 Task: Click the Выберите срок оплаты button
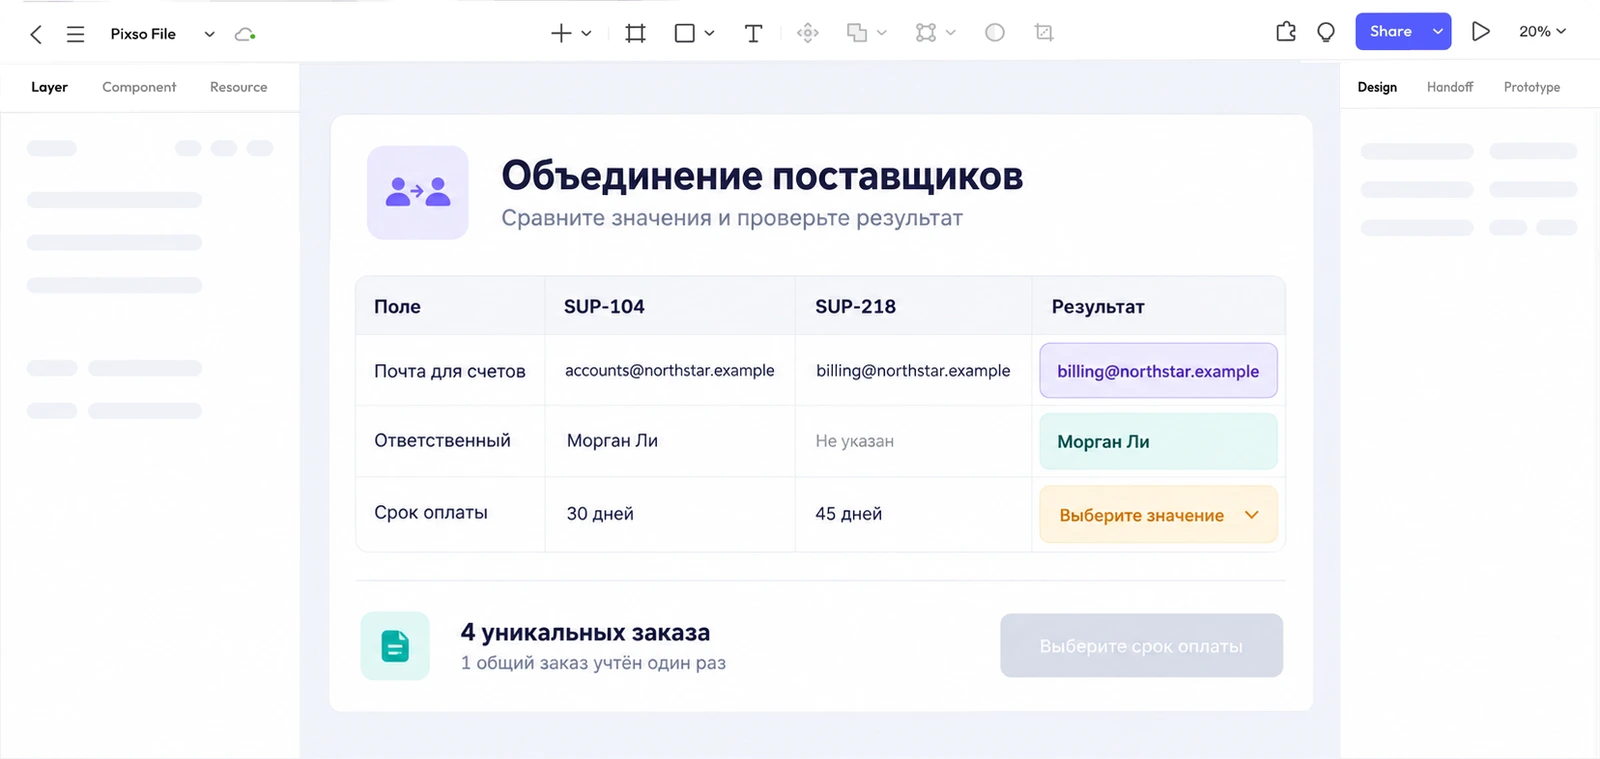tap(1141, 646)
